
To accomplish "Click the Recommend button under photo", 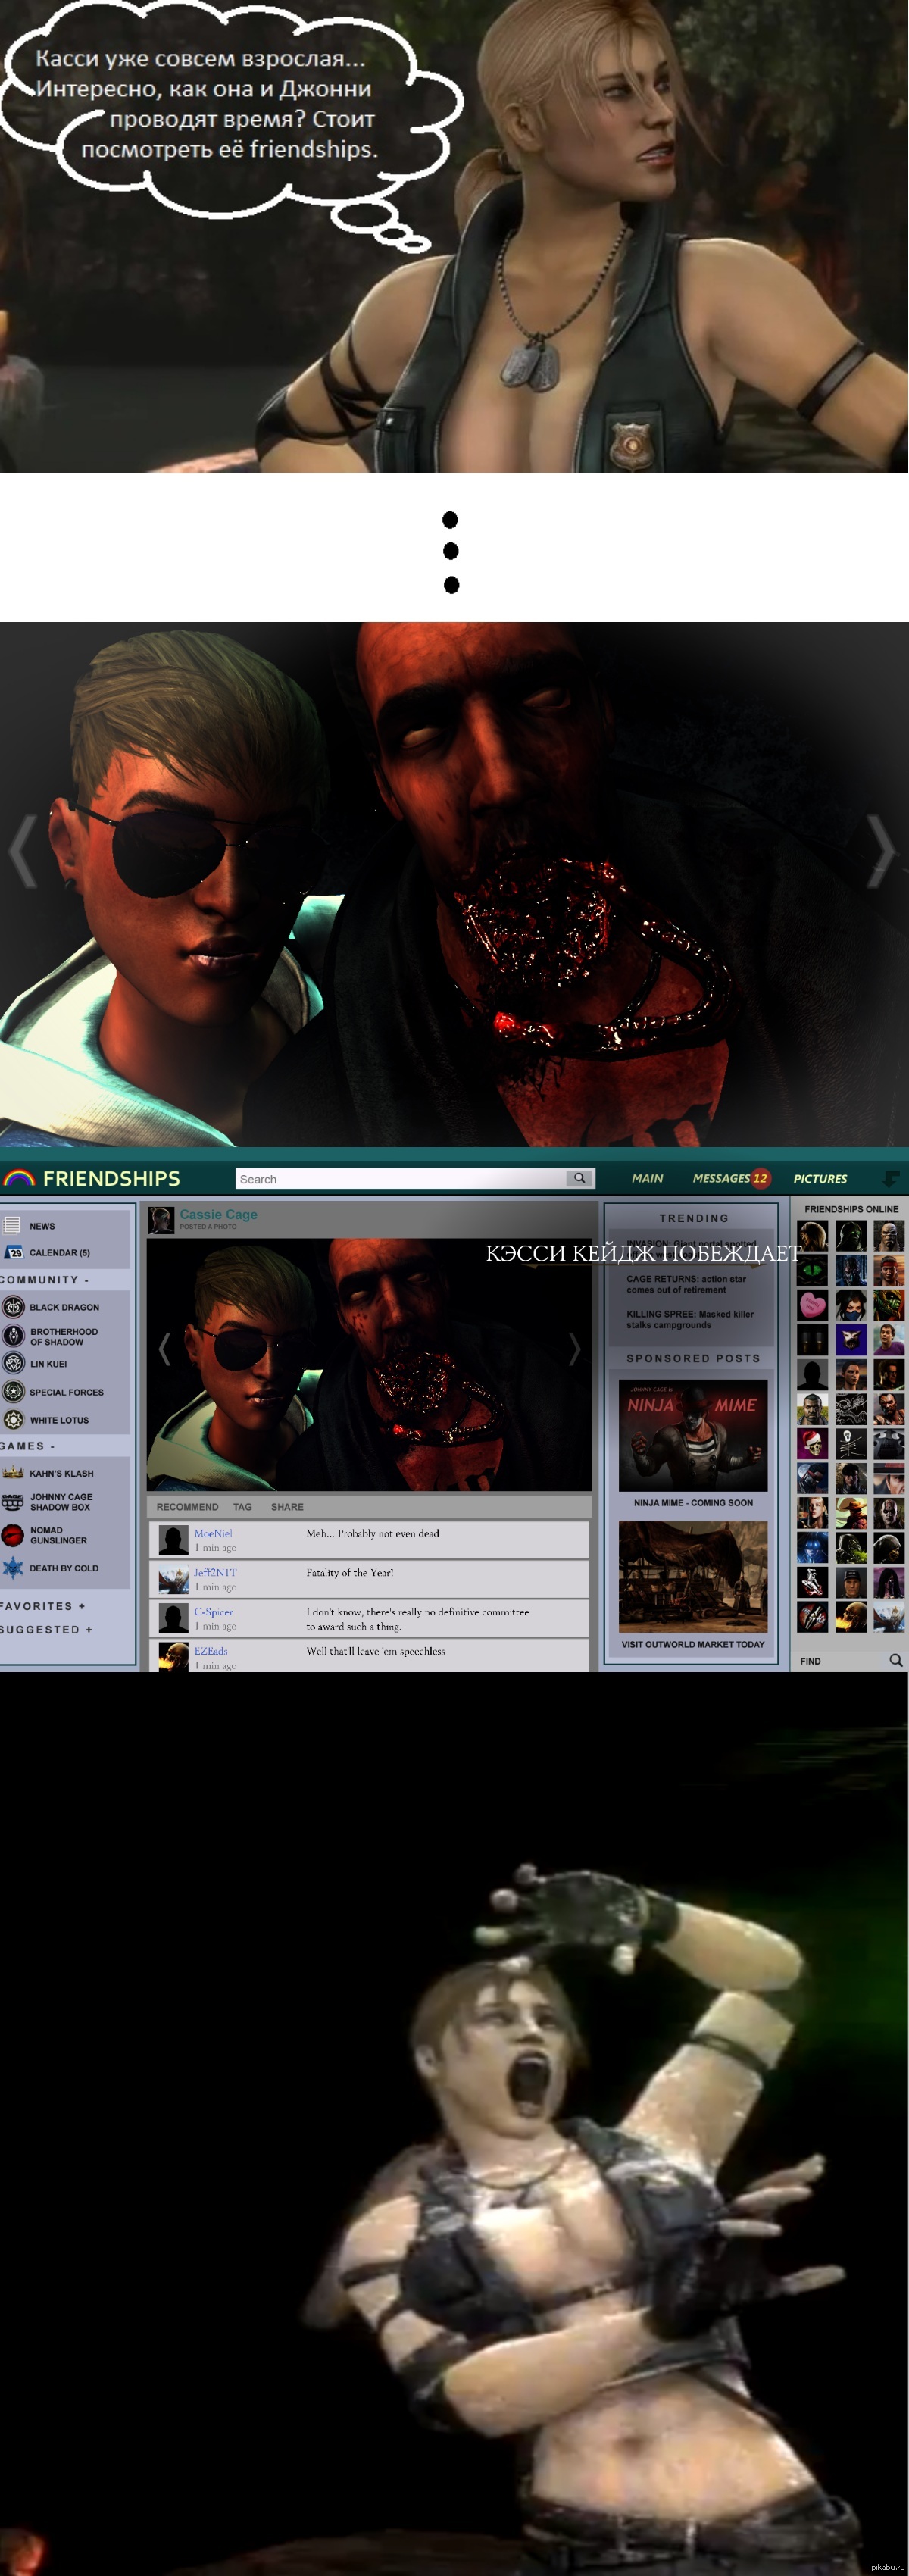I will click(187, 1506).
